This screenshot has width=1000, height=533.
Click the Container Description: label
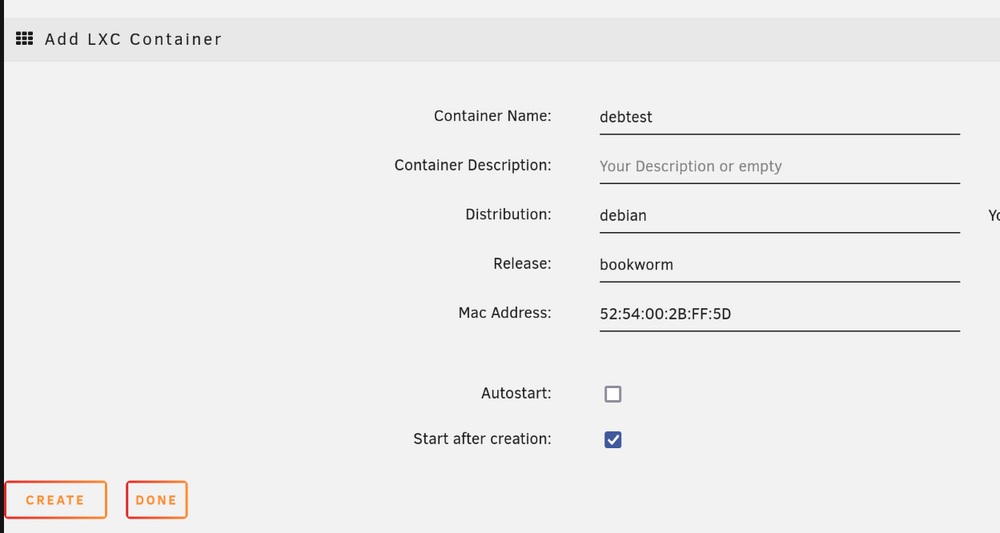pos(473,165)
